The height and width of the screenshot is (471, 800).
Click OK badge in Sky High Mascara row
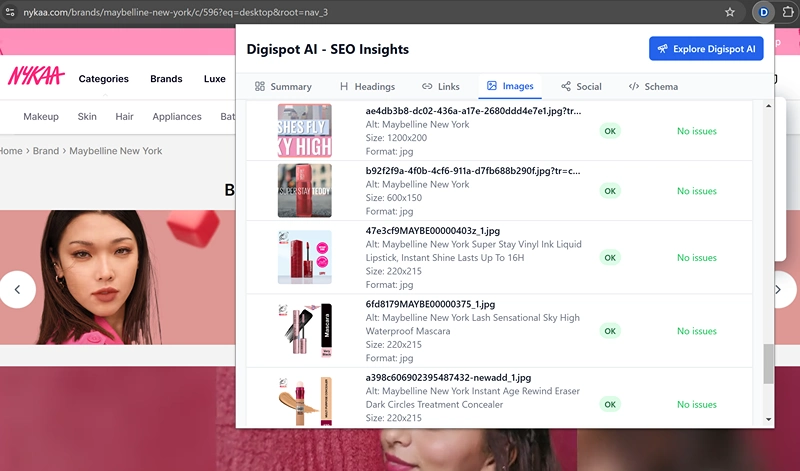(610, 331)
